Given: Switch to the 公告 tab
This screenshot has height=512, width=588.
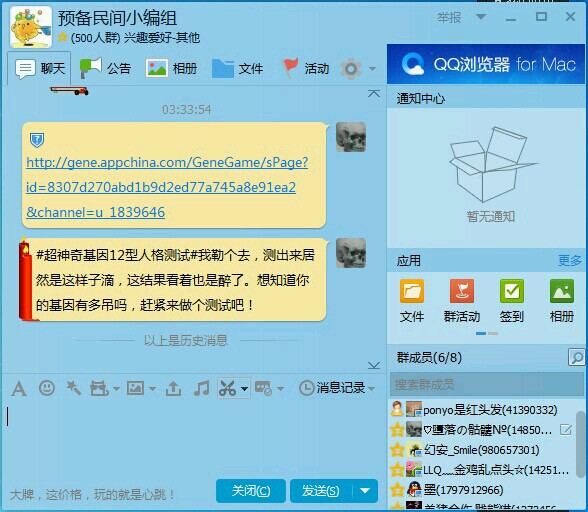Looking at the screenshot, I should [x=105, y=68].
